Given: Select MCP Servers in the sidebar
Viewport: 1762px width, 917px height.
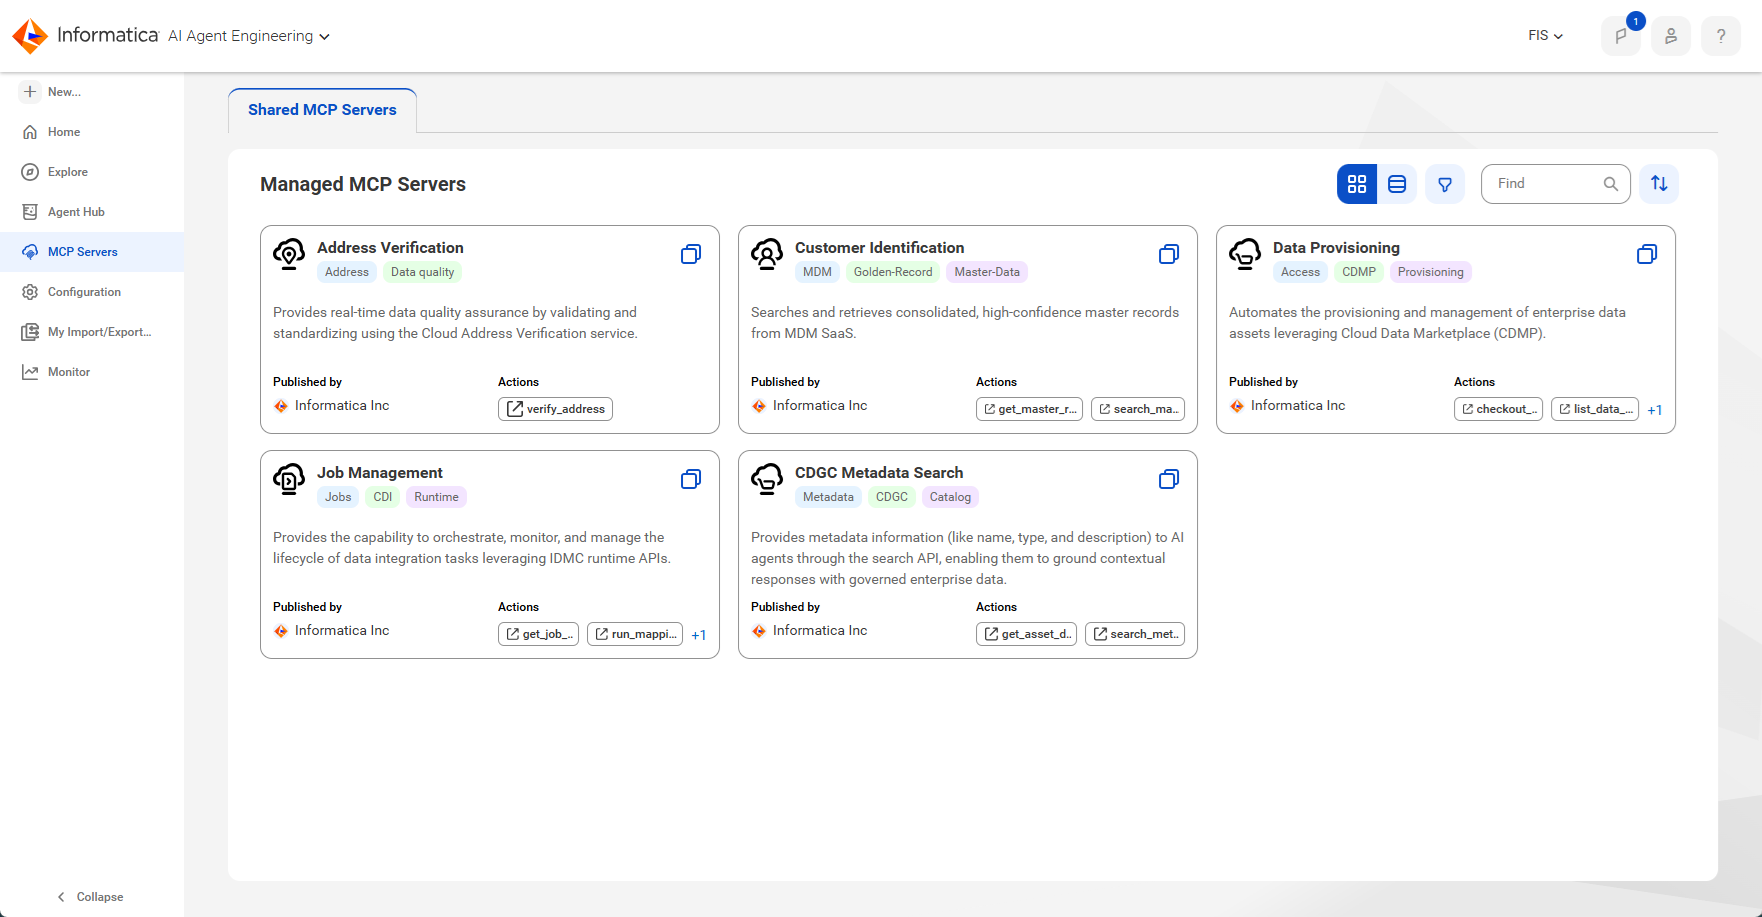Looking at the screenshot, I should coord(92,252).
